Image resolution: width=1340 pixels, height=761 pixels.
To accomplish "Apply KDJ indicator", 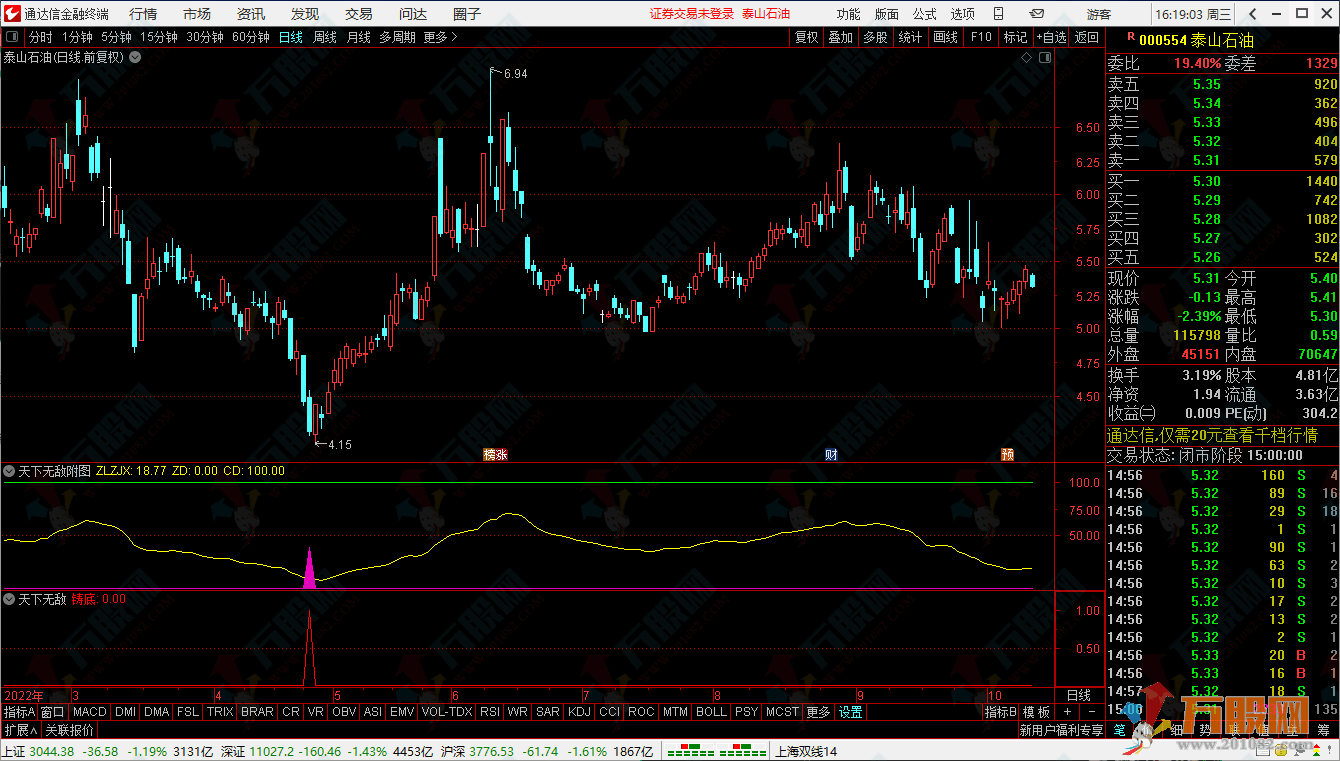I will click(x=578, y=712).
